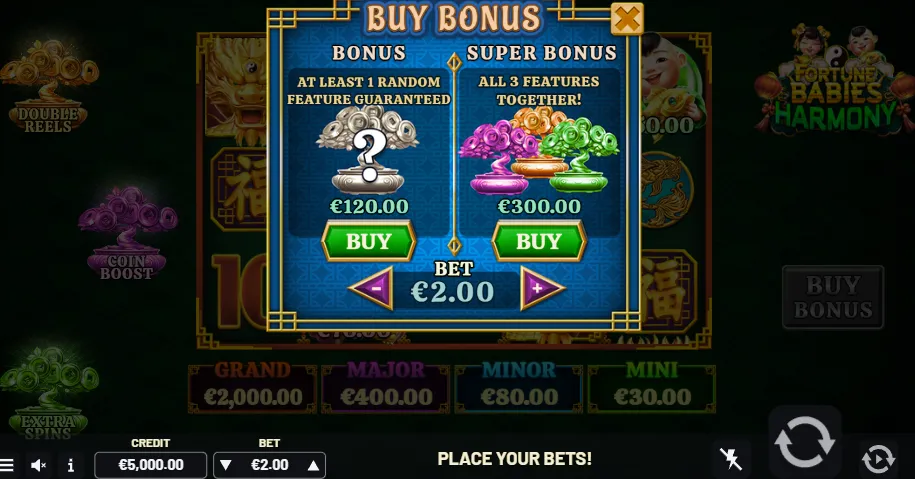The image size is (915, 479).
Task: Click the dimmed Buy Bonus side button
Action: coord(833,297)
